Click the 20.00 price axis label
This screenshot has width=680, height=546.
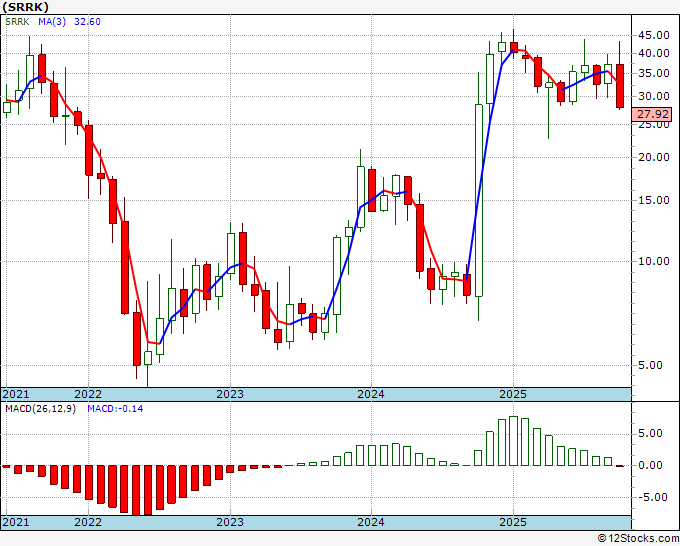(654, 157)
